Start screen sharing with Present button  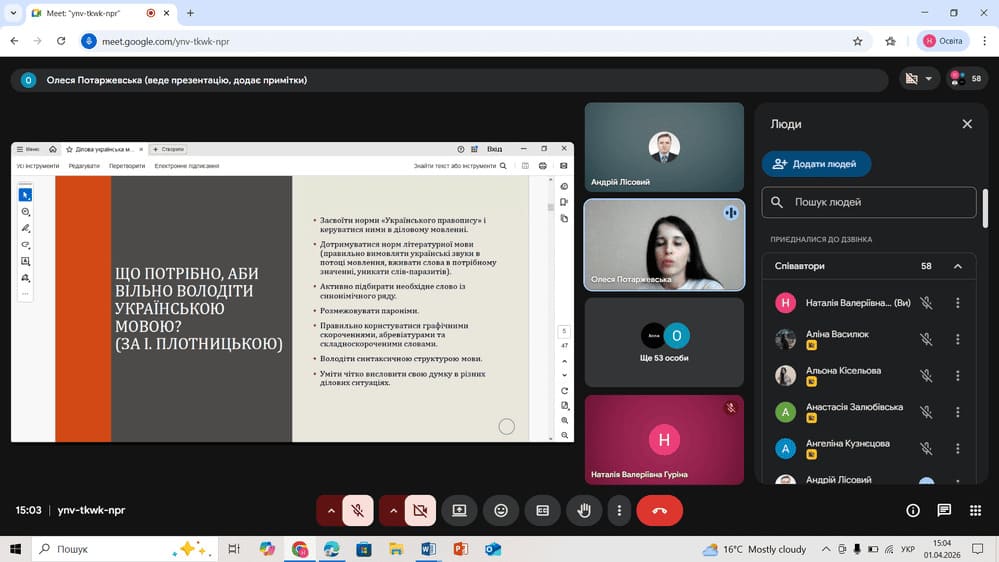click(x=459, y=510)
